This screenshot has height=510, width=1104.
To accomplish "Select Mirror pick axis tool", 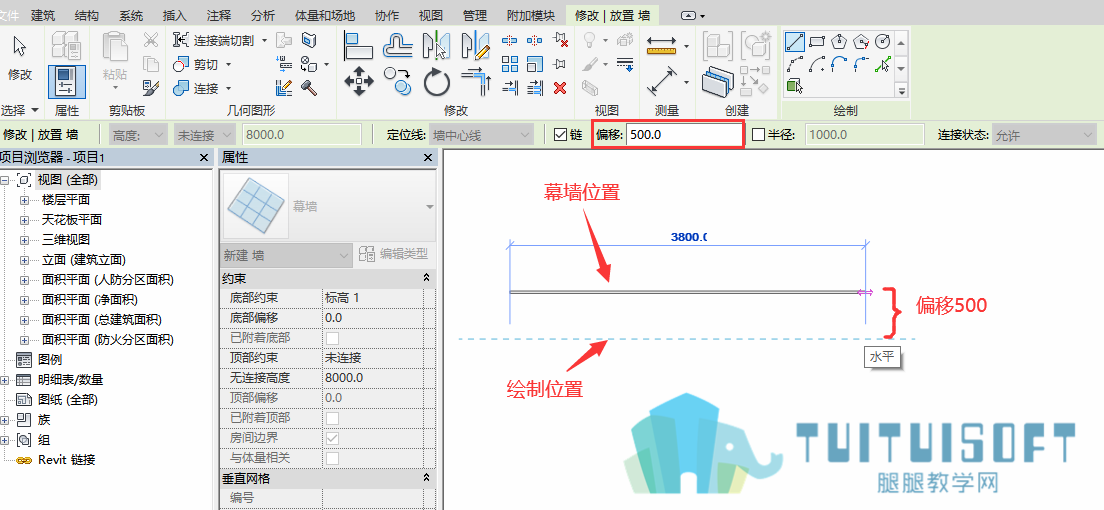I will (x=437, y=46).
